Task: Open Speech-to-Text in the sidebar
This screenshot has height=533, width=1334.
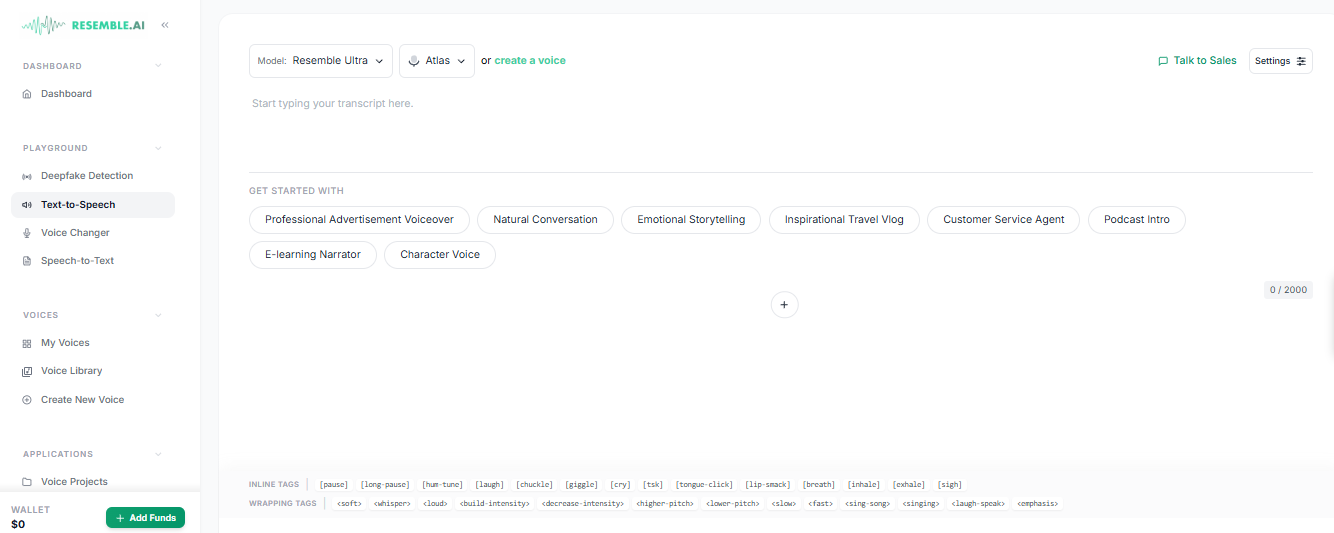Action: point(77,261)
